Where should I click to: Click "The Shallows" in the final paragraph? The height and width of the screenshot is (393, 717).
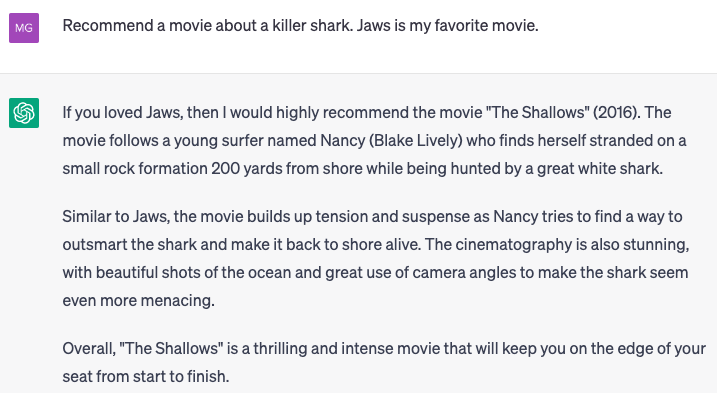pos(171,349)
